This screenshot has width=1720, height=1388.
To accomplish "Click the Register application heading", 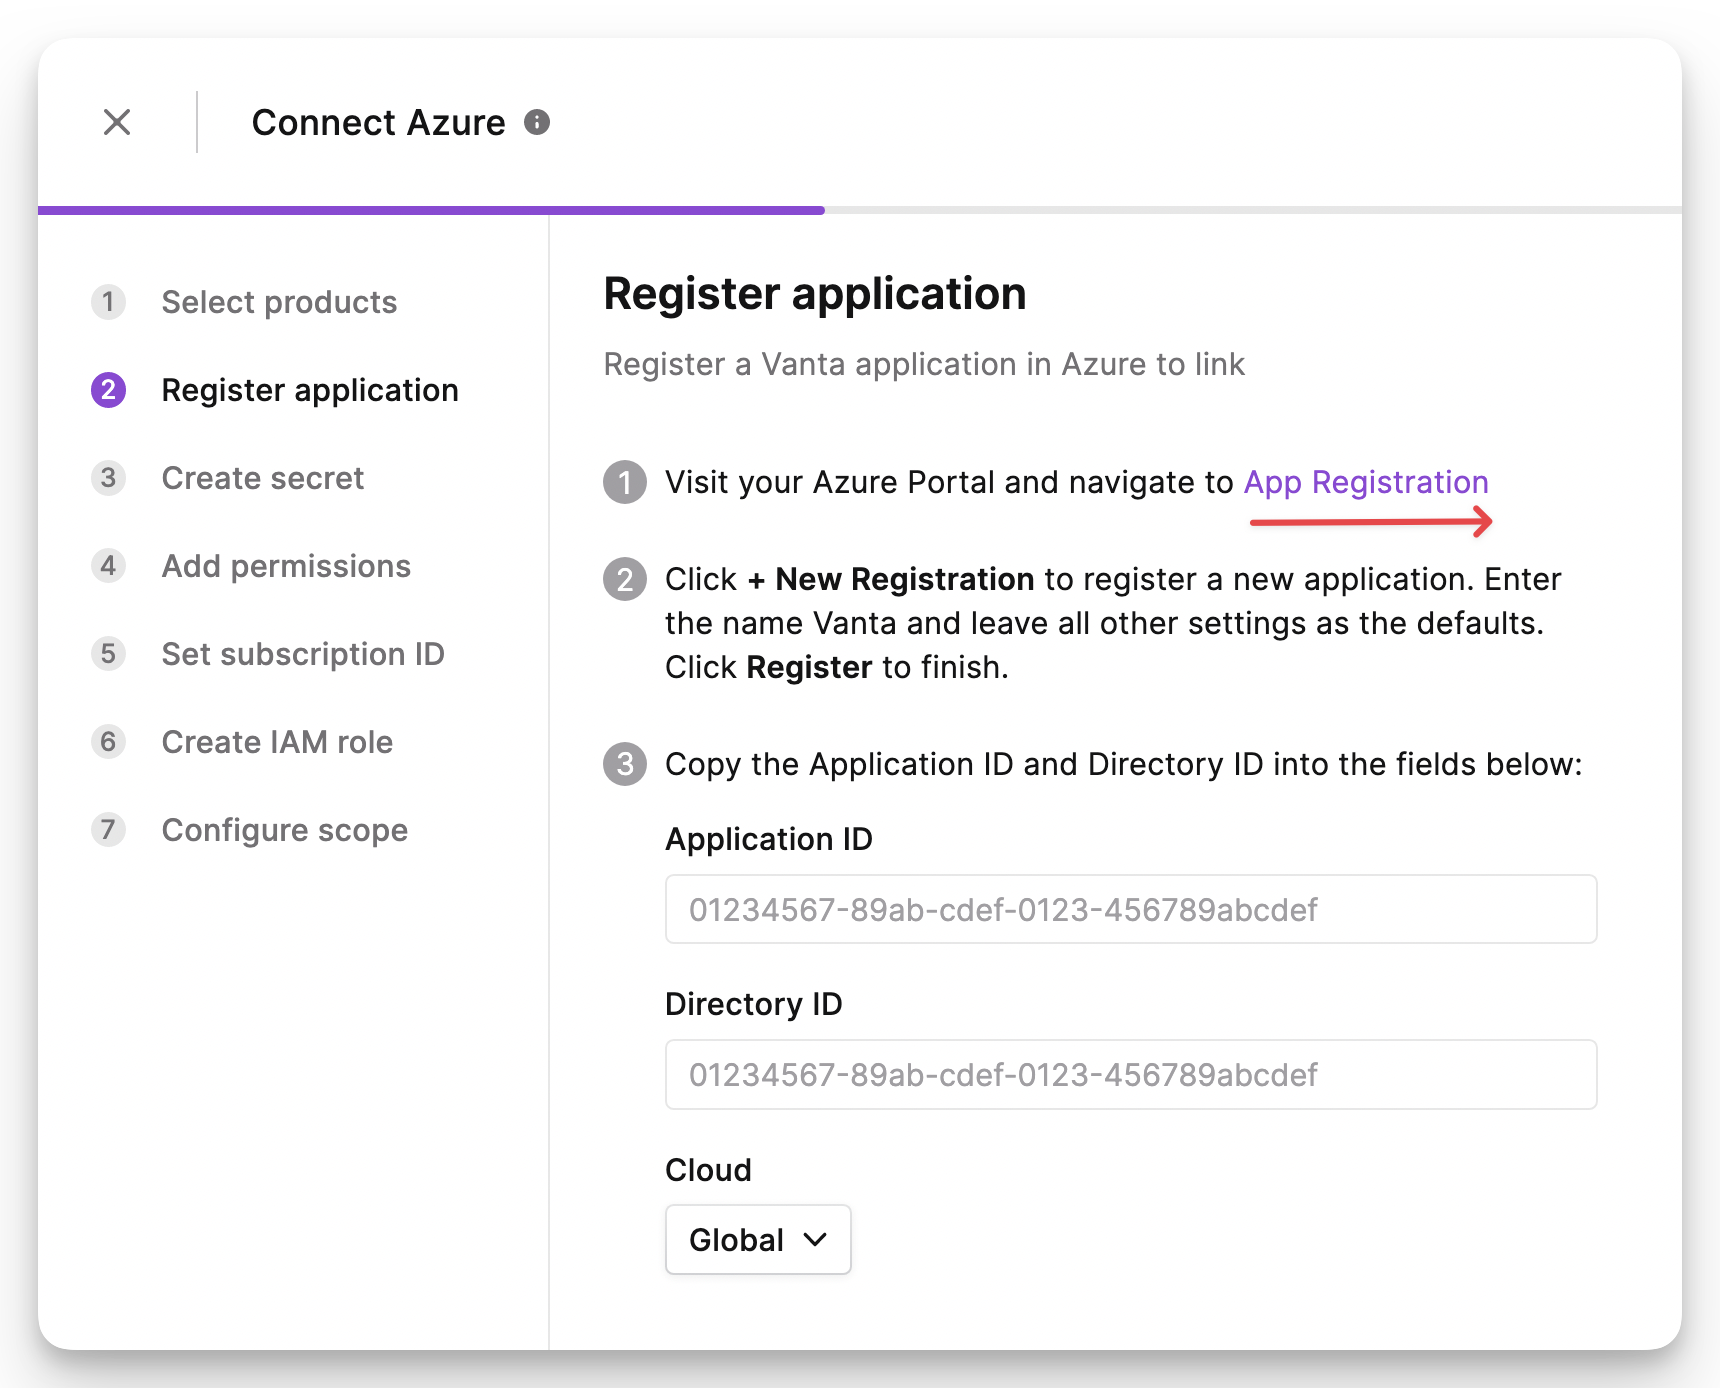I will click(x=815, y=294).
